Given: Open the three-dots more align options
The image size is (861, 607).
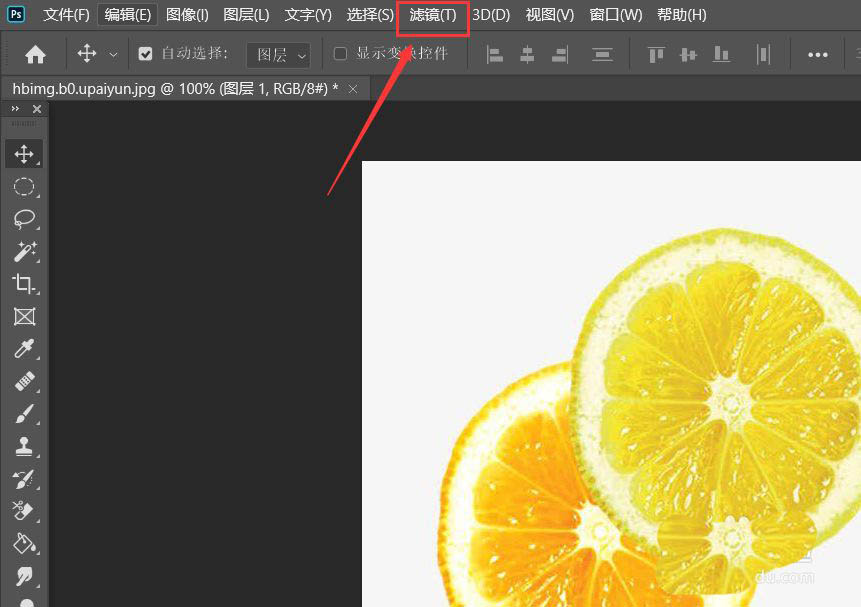Looking at the screenshot, I should coord(818,55).
